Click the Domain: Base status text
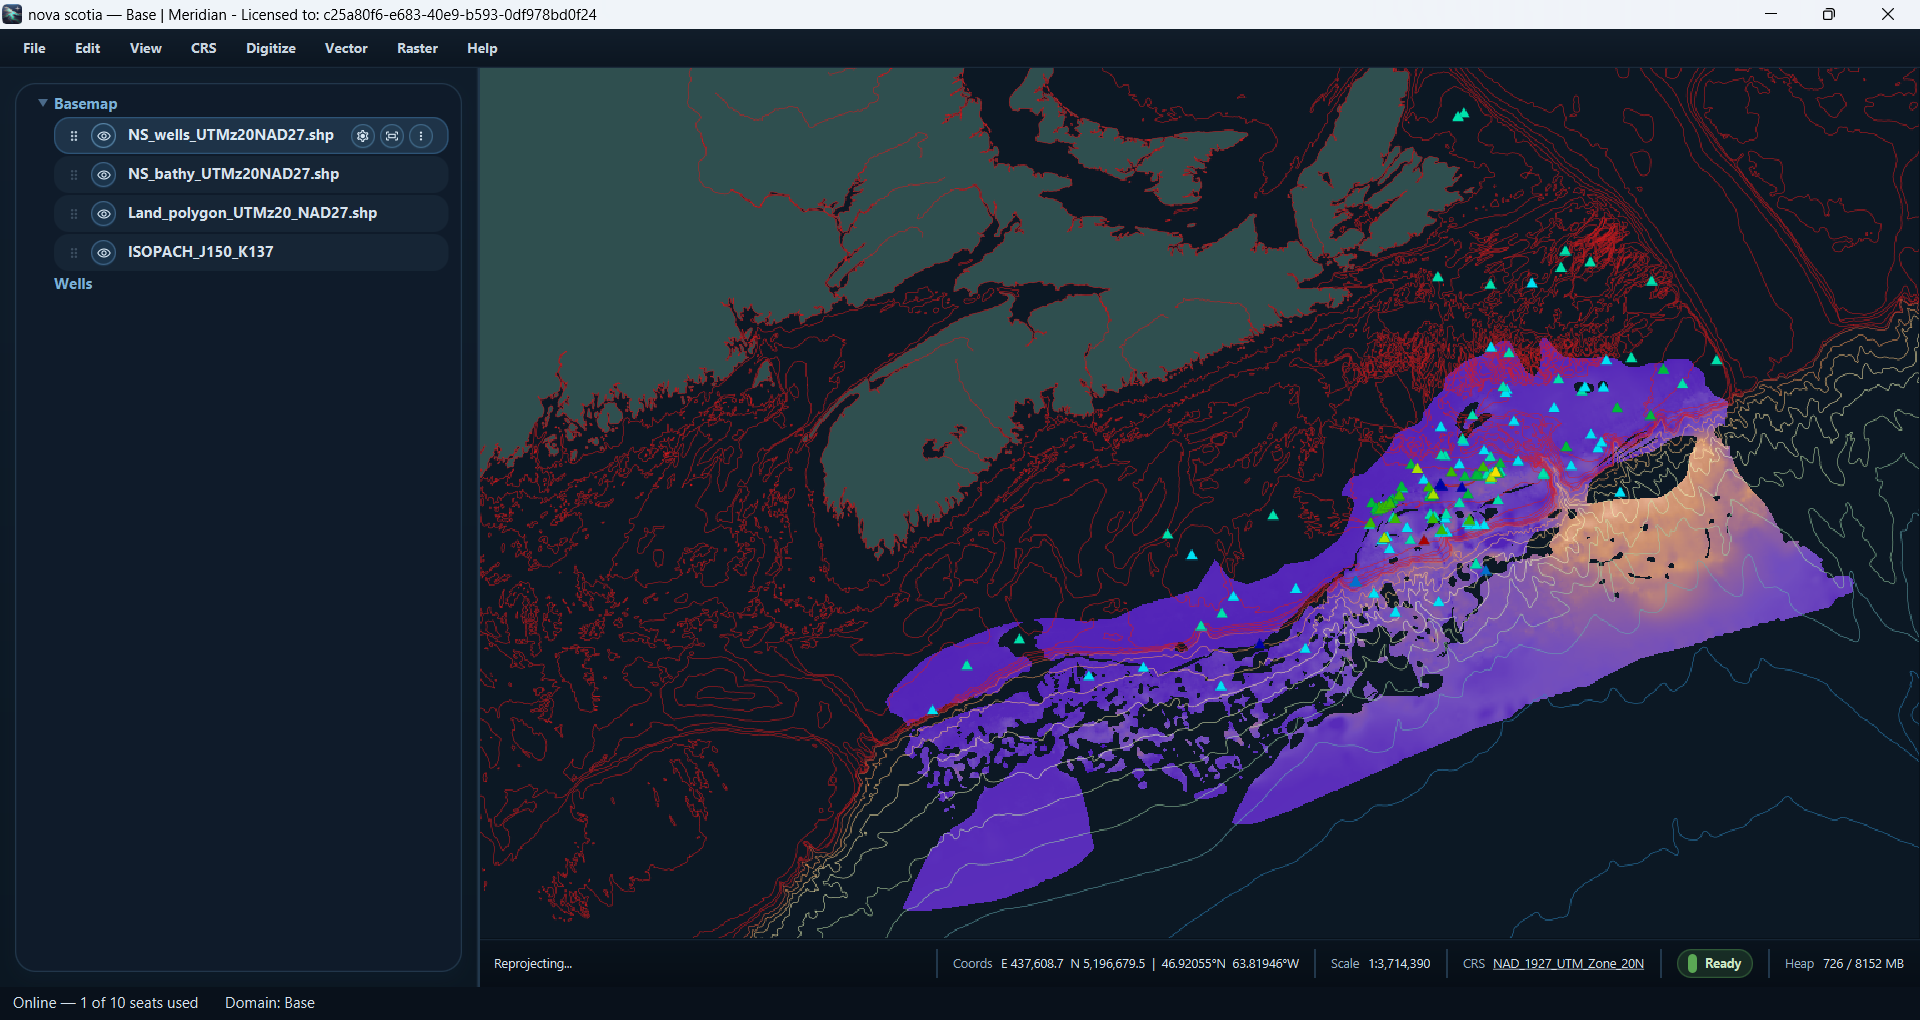Screen dimensions: 1920x1020 coord(270,1003)
